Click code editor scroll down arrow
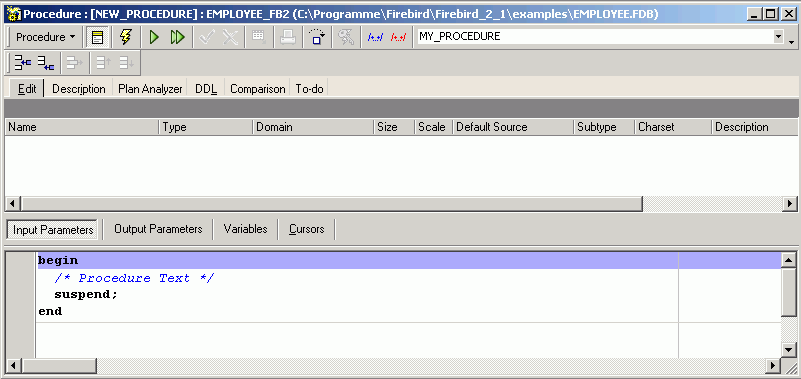 pos(789,350)
